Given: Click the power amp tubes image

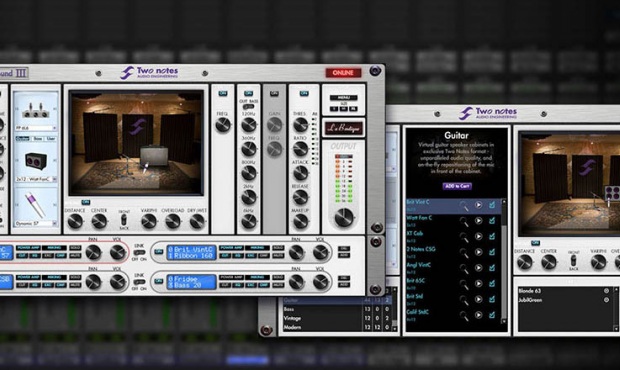Looking at the screenshot, I should (36, 109).
